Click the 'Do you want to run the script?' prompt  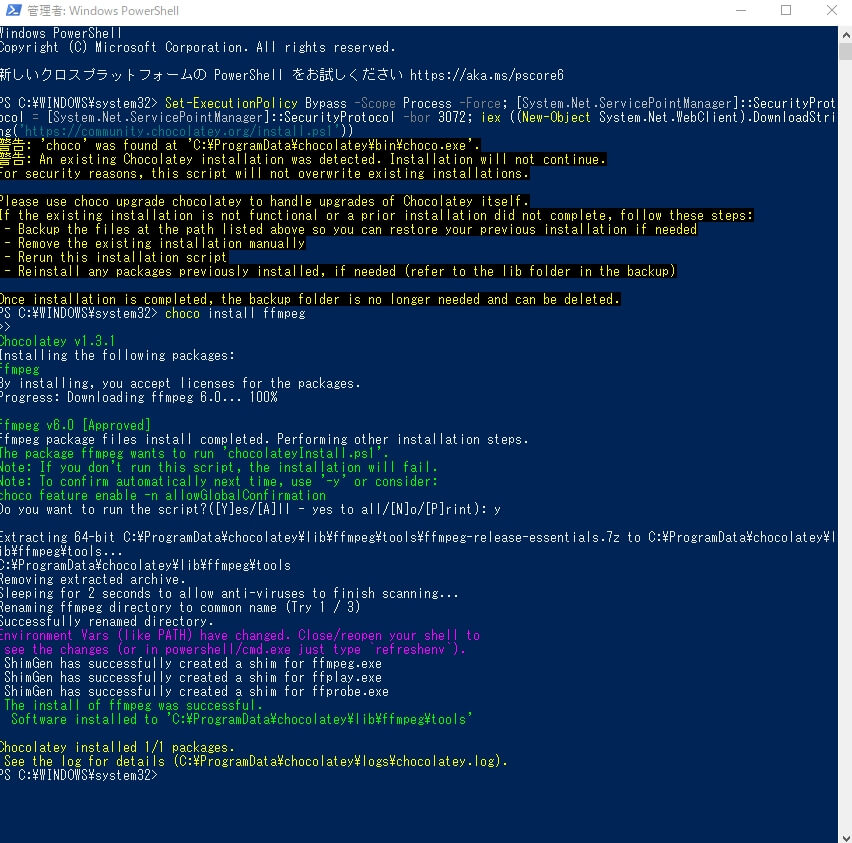click(x=250, y=509)
